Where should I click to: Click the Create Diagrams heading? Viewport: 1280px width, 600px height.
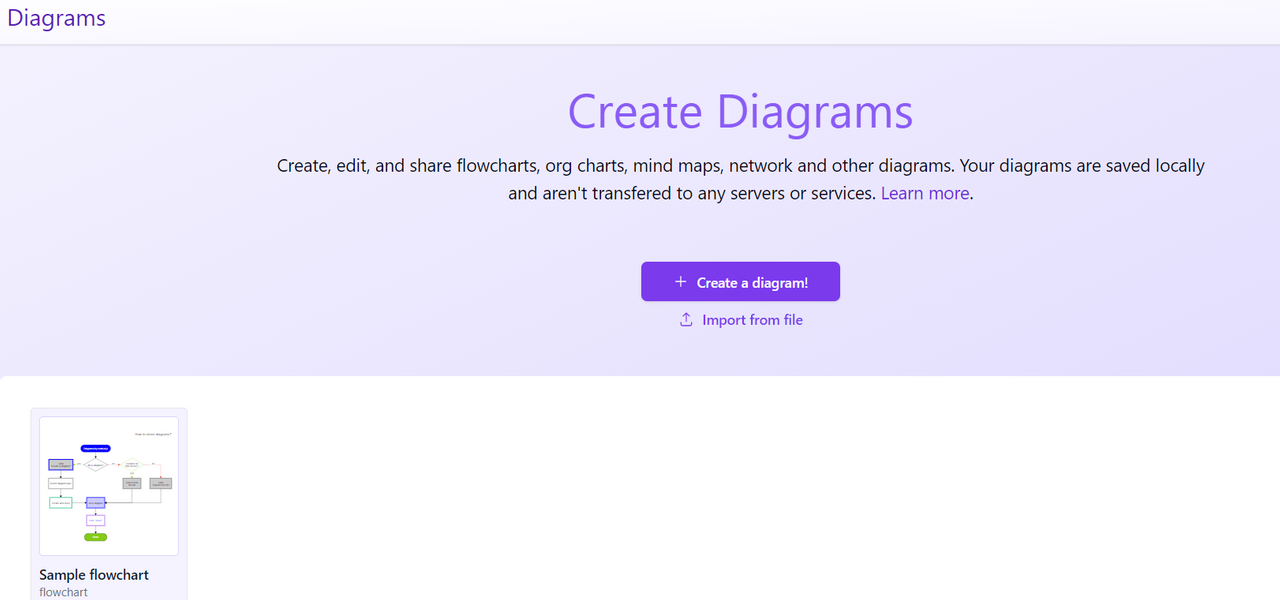[x=740, y=111]
